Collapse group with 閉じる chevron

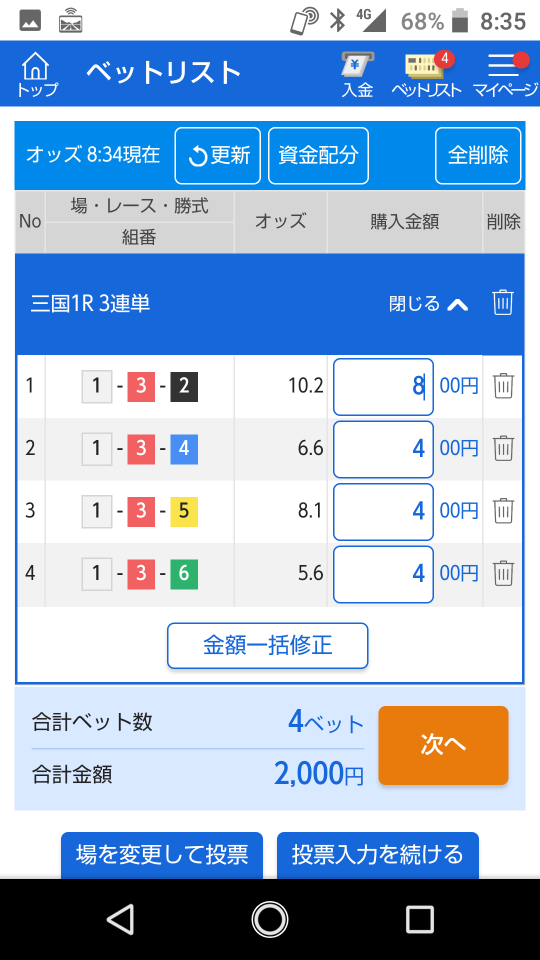[429, 304]
